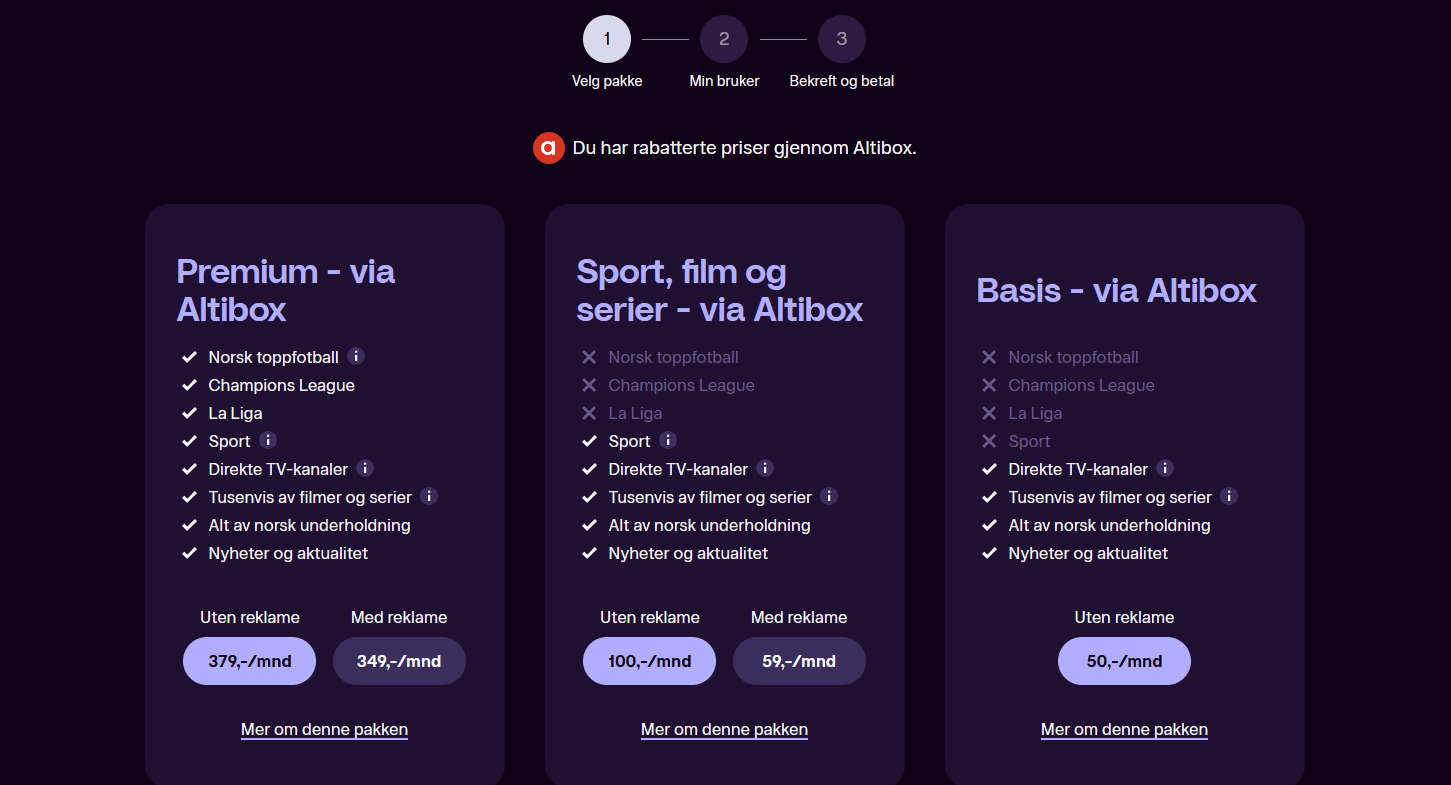This screenshot has height=785, width=1451.
Task: Open info icon next to Premium's Norsk toppfotball
Action: 356,356
